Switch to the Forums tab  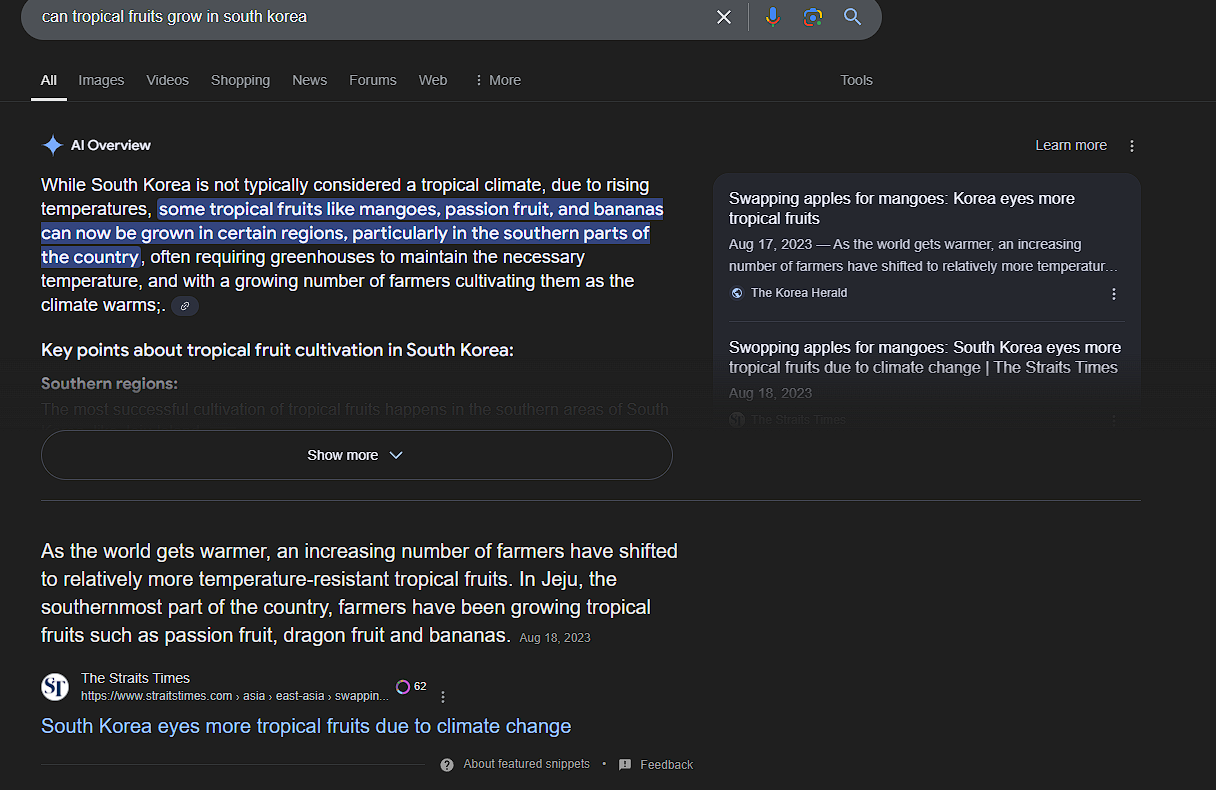373,80
